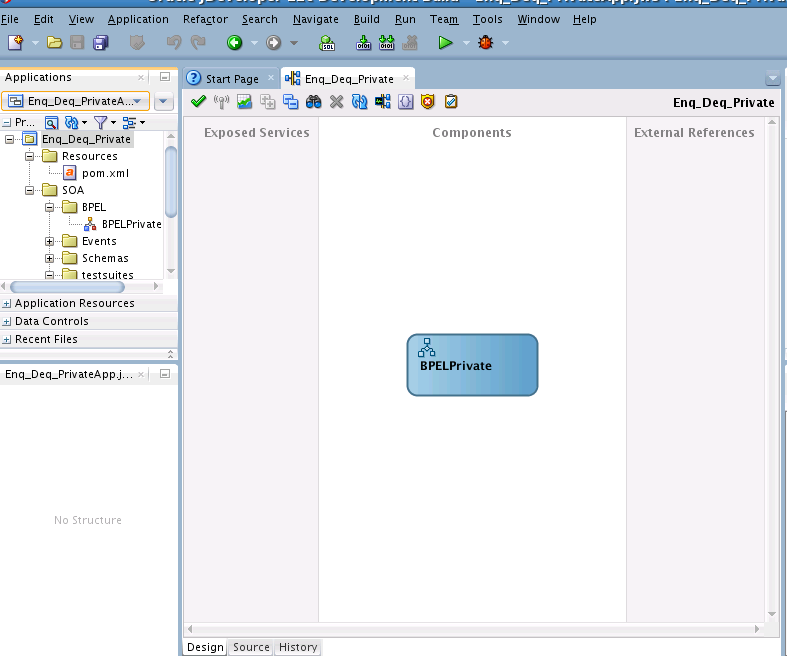Click the binoculars find icon
The image size is (787, 656).
[313, 101]
